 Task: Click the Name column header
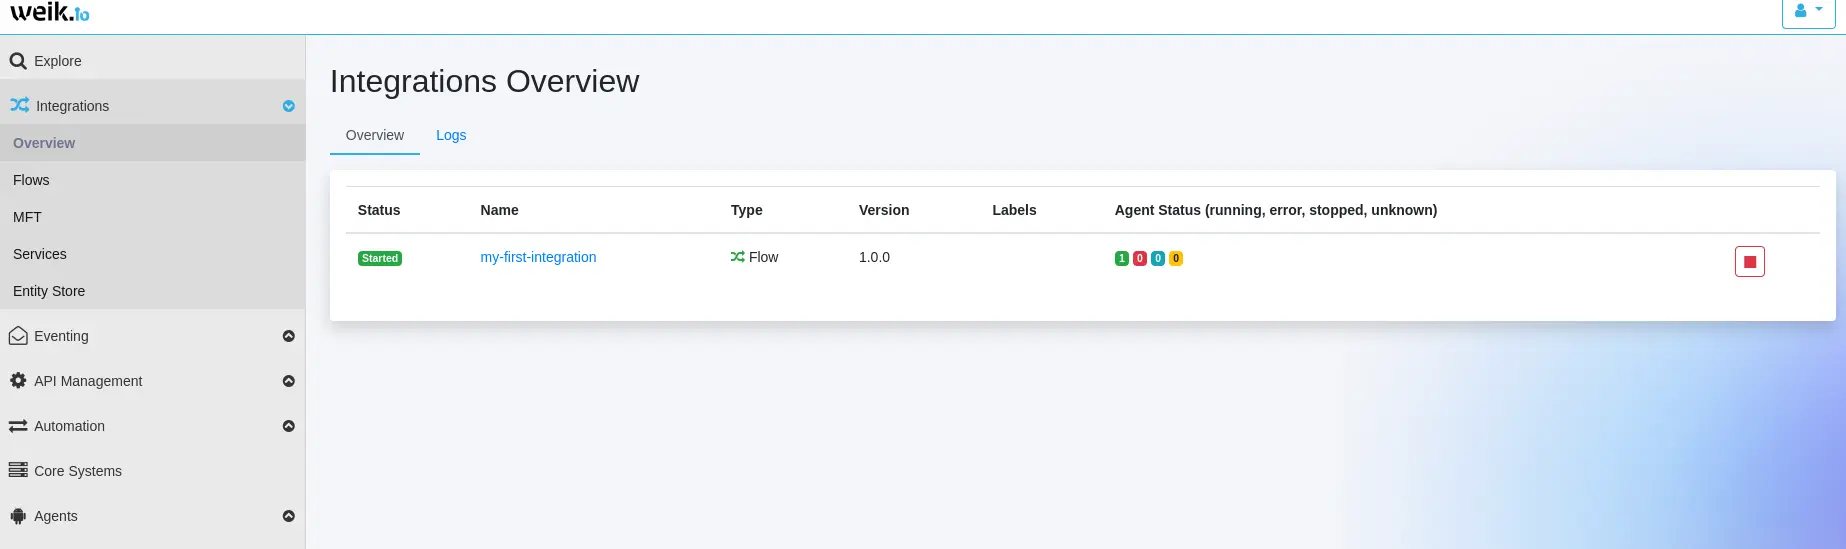(x=499, y=210)
